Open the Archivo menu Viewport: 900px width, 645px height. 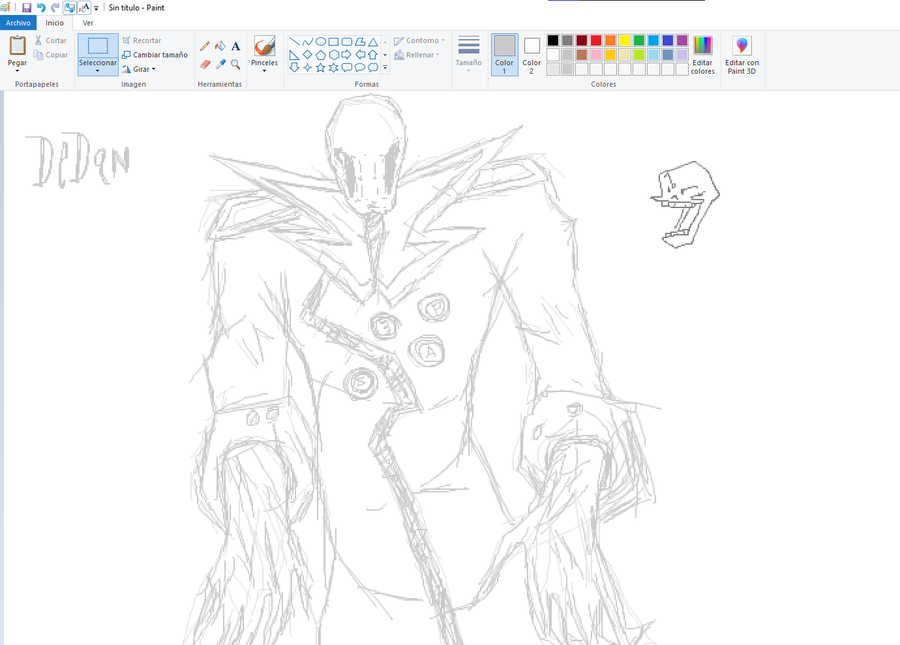pos(18,23)
